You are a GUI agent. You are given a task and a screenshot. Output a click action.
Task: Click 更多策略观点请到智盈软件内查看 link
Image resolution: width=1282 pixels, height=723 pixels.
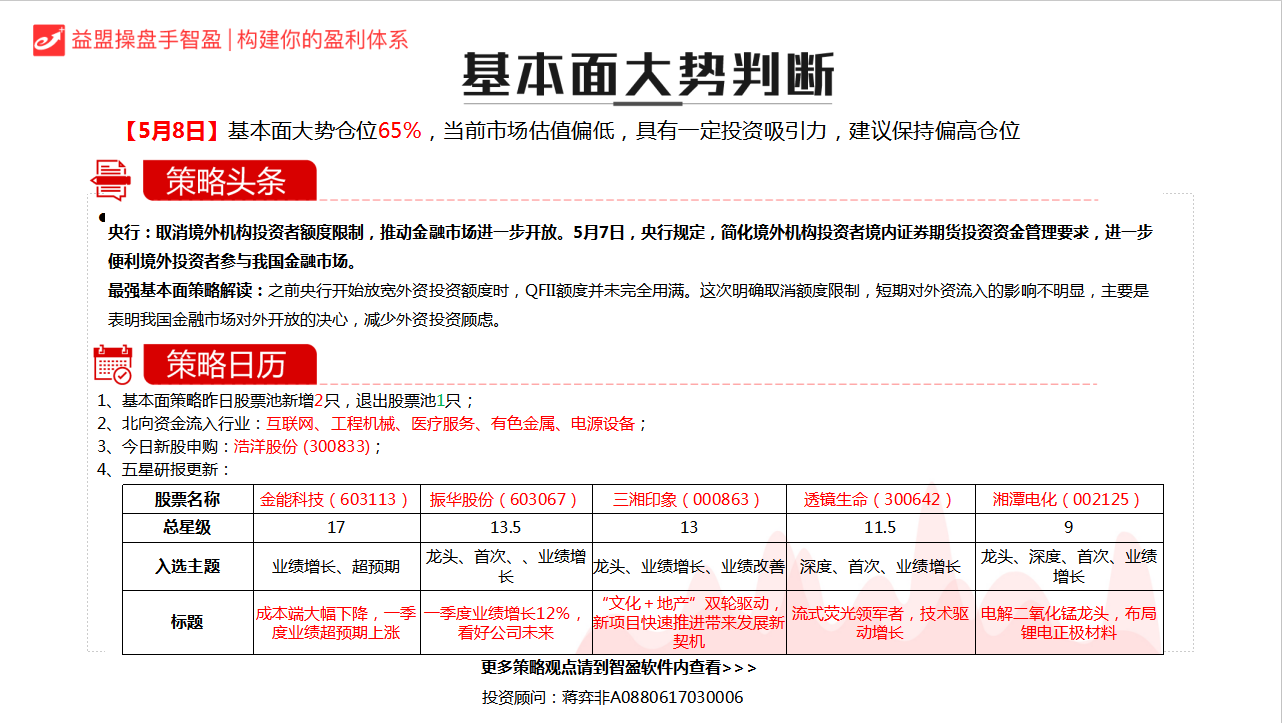(x=618, y=667)
